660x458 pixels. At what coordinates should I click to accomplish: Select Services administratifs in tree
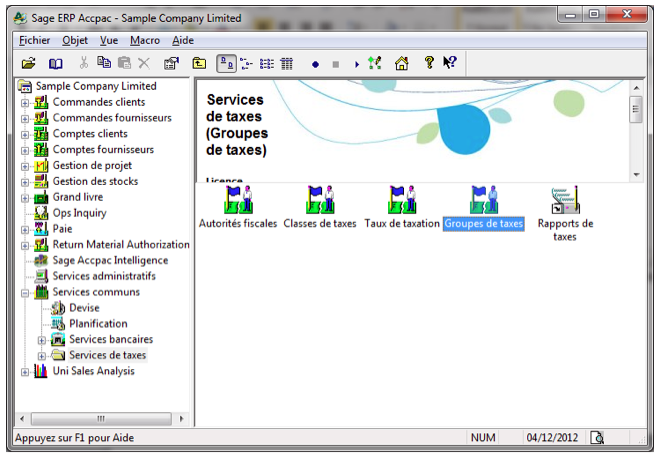[104, 276]
